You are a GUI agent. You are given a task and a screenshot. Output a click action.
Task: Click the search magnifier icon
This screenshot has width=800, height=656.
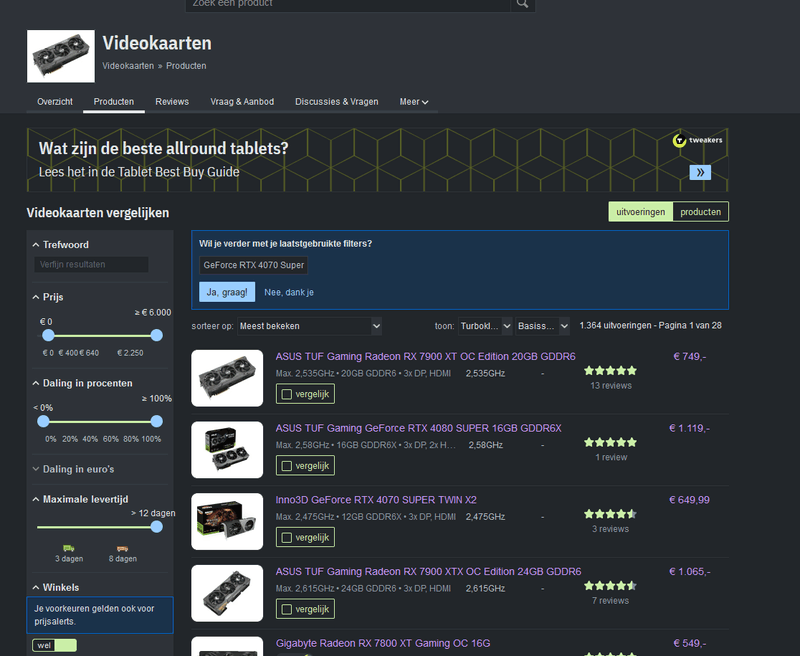point(522,4)
